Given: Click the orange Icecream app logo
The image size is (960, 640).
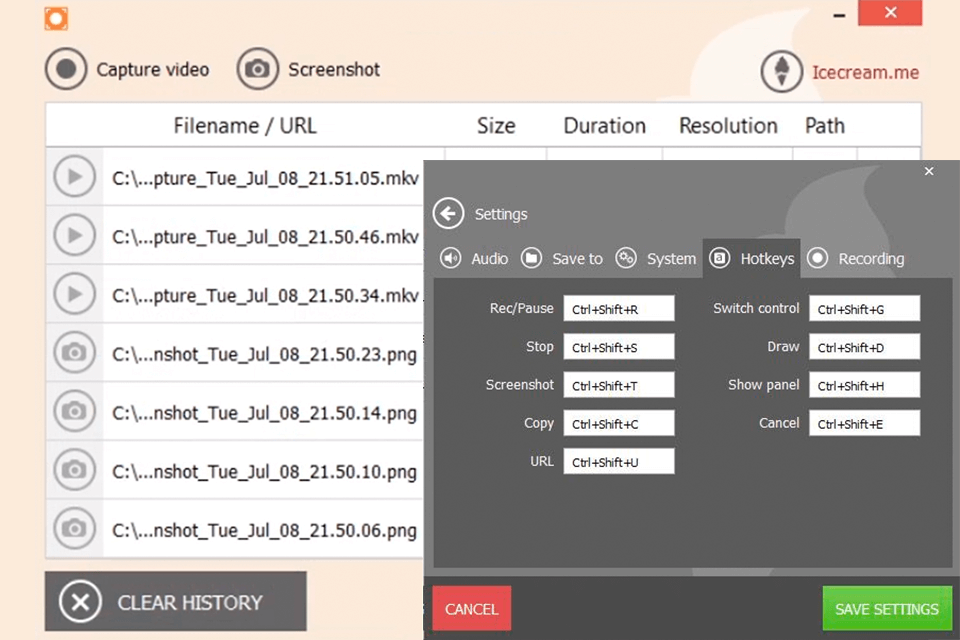Looking at the screenshot, I should pyautogui.click(x=56, y=18).
